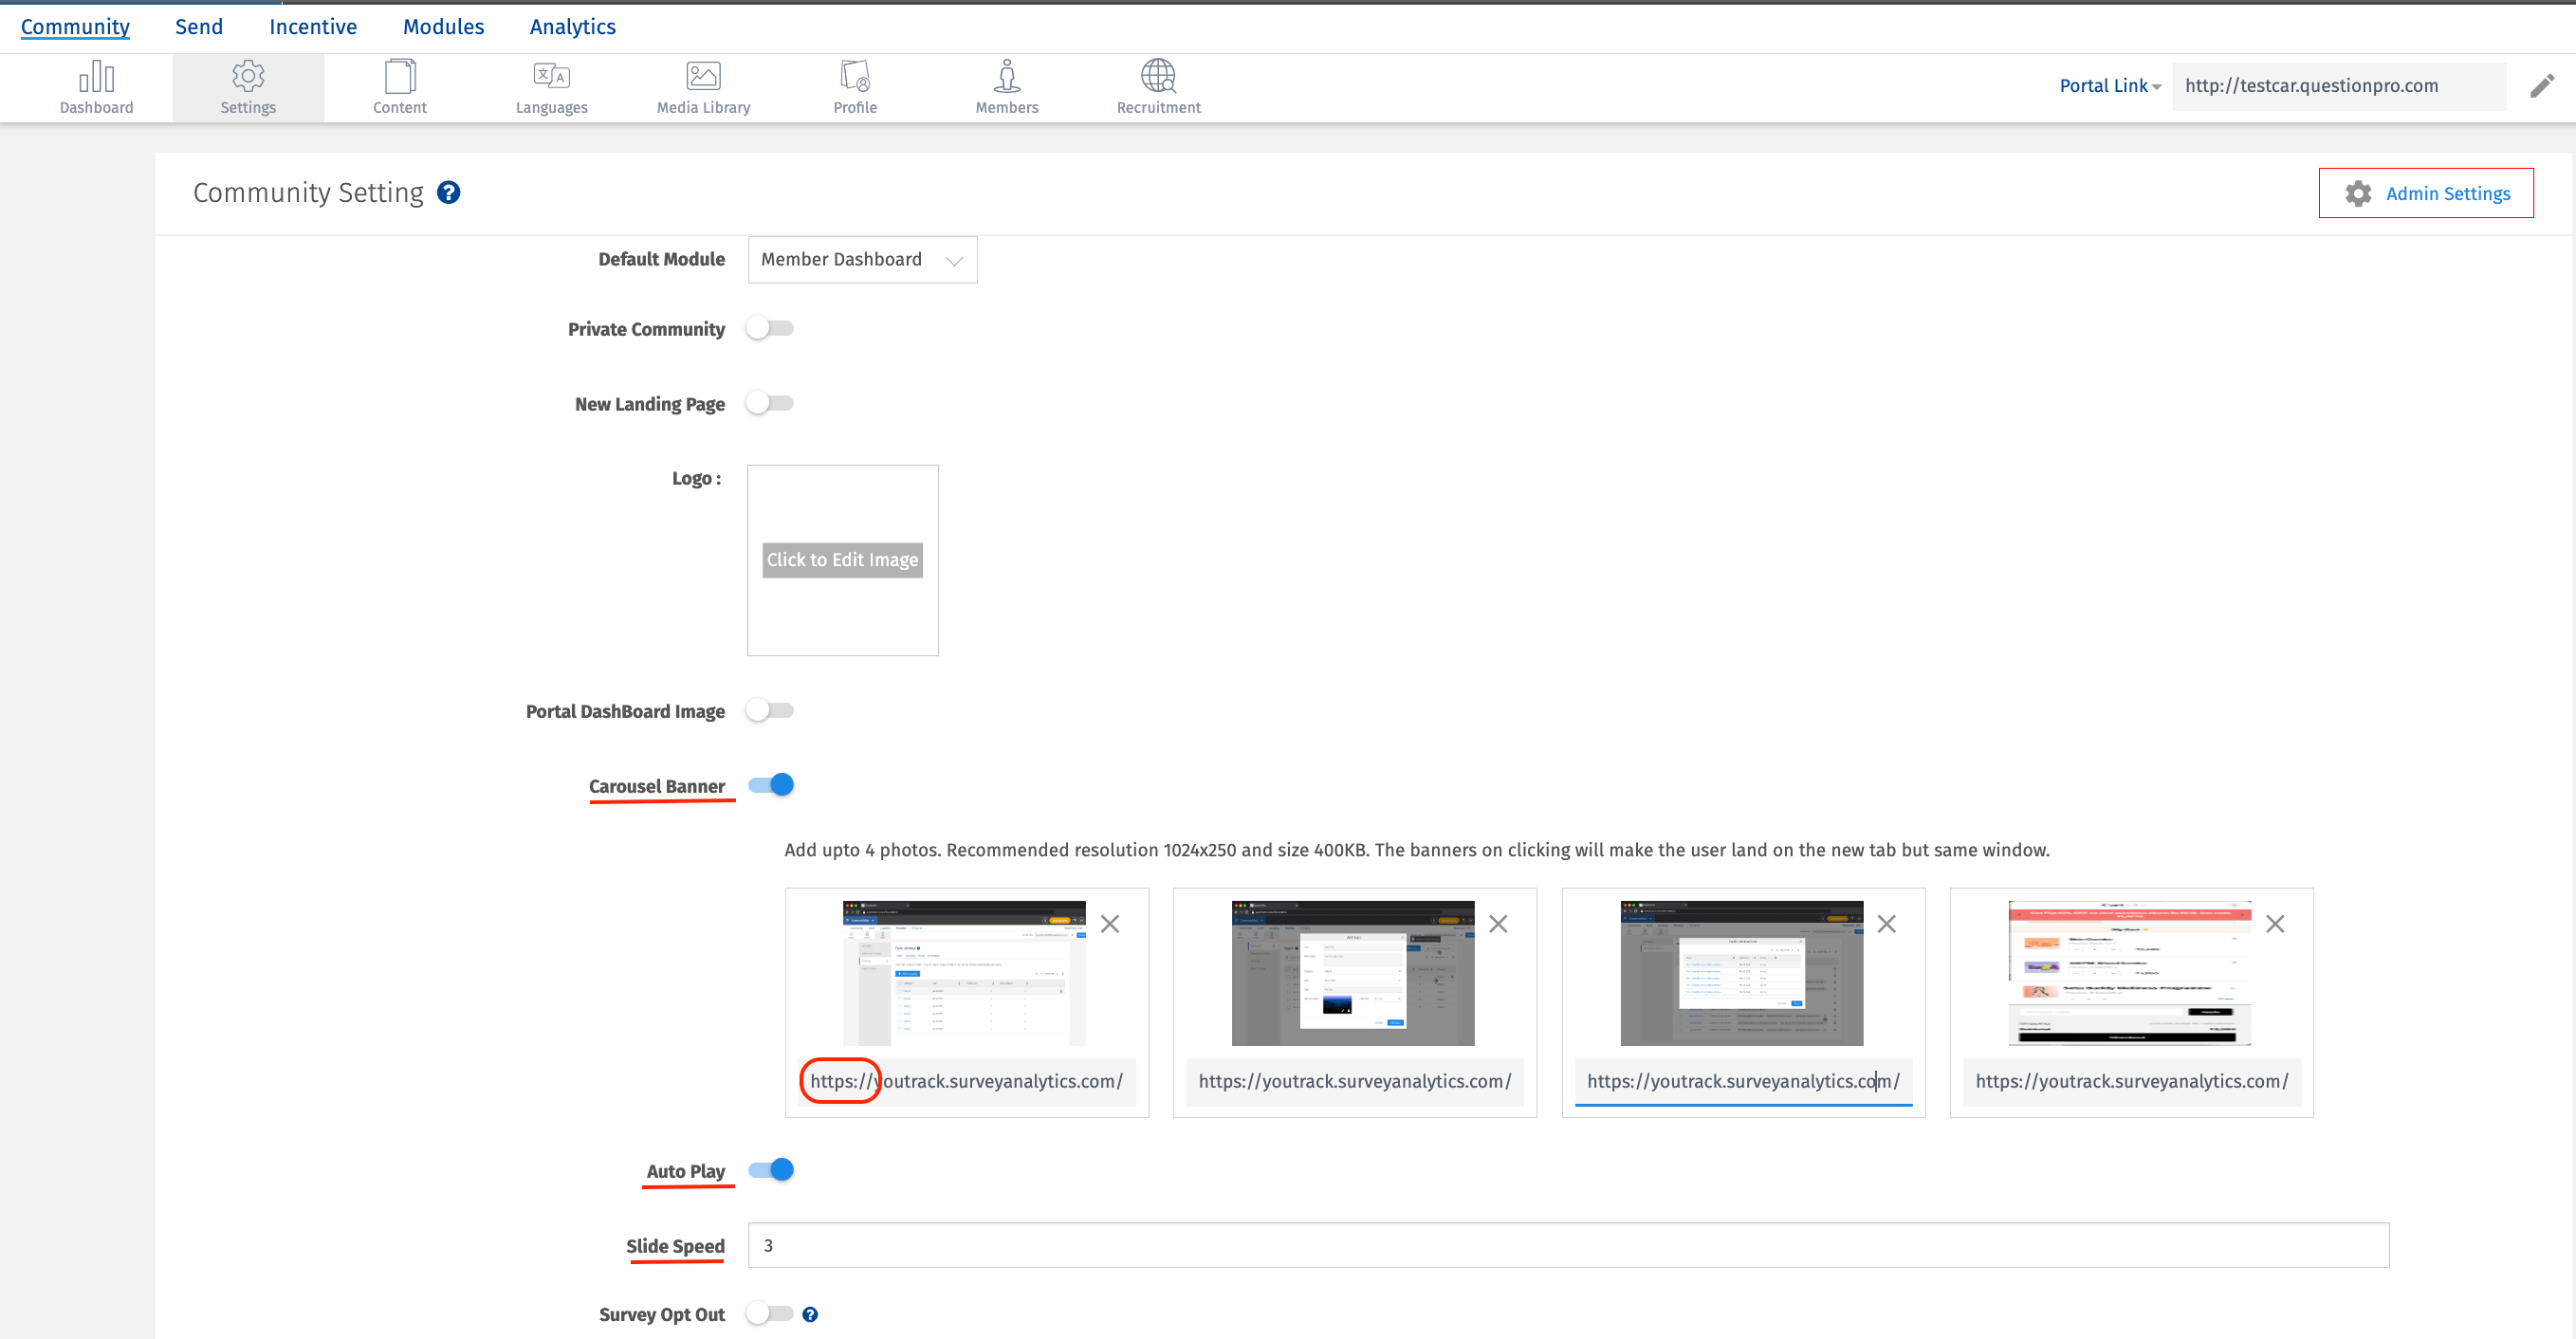This screenshot has width=2576, height=1339.
Task: Open the Members person icon
Action: (x=1006, y=76)
